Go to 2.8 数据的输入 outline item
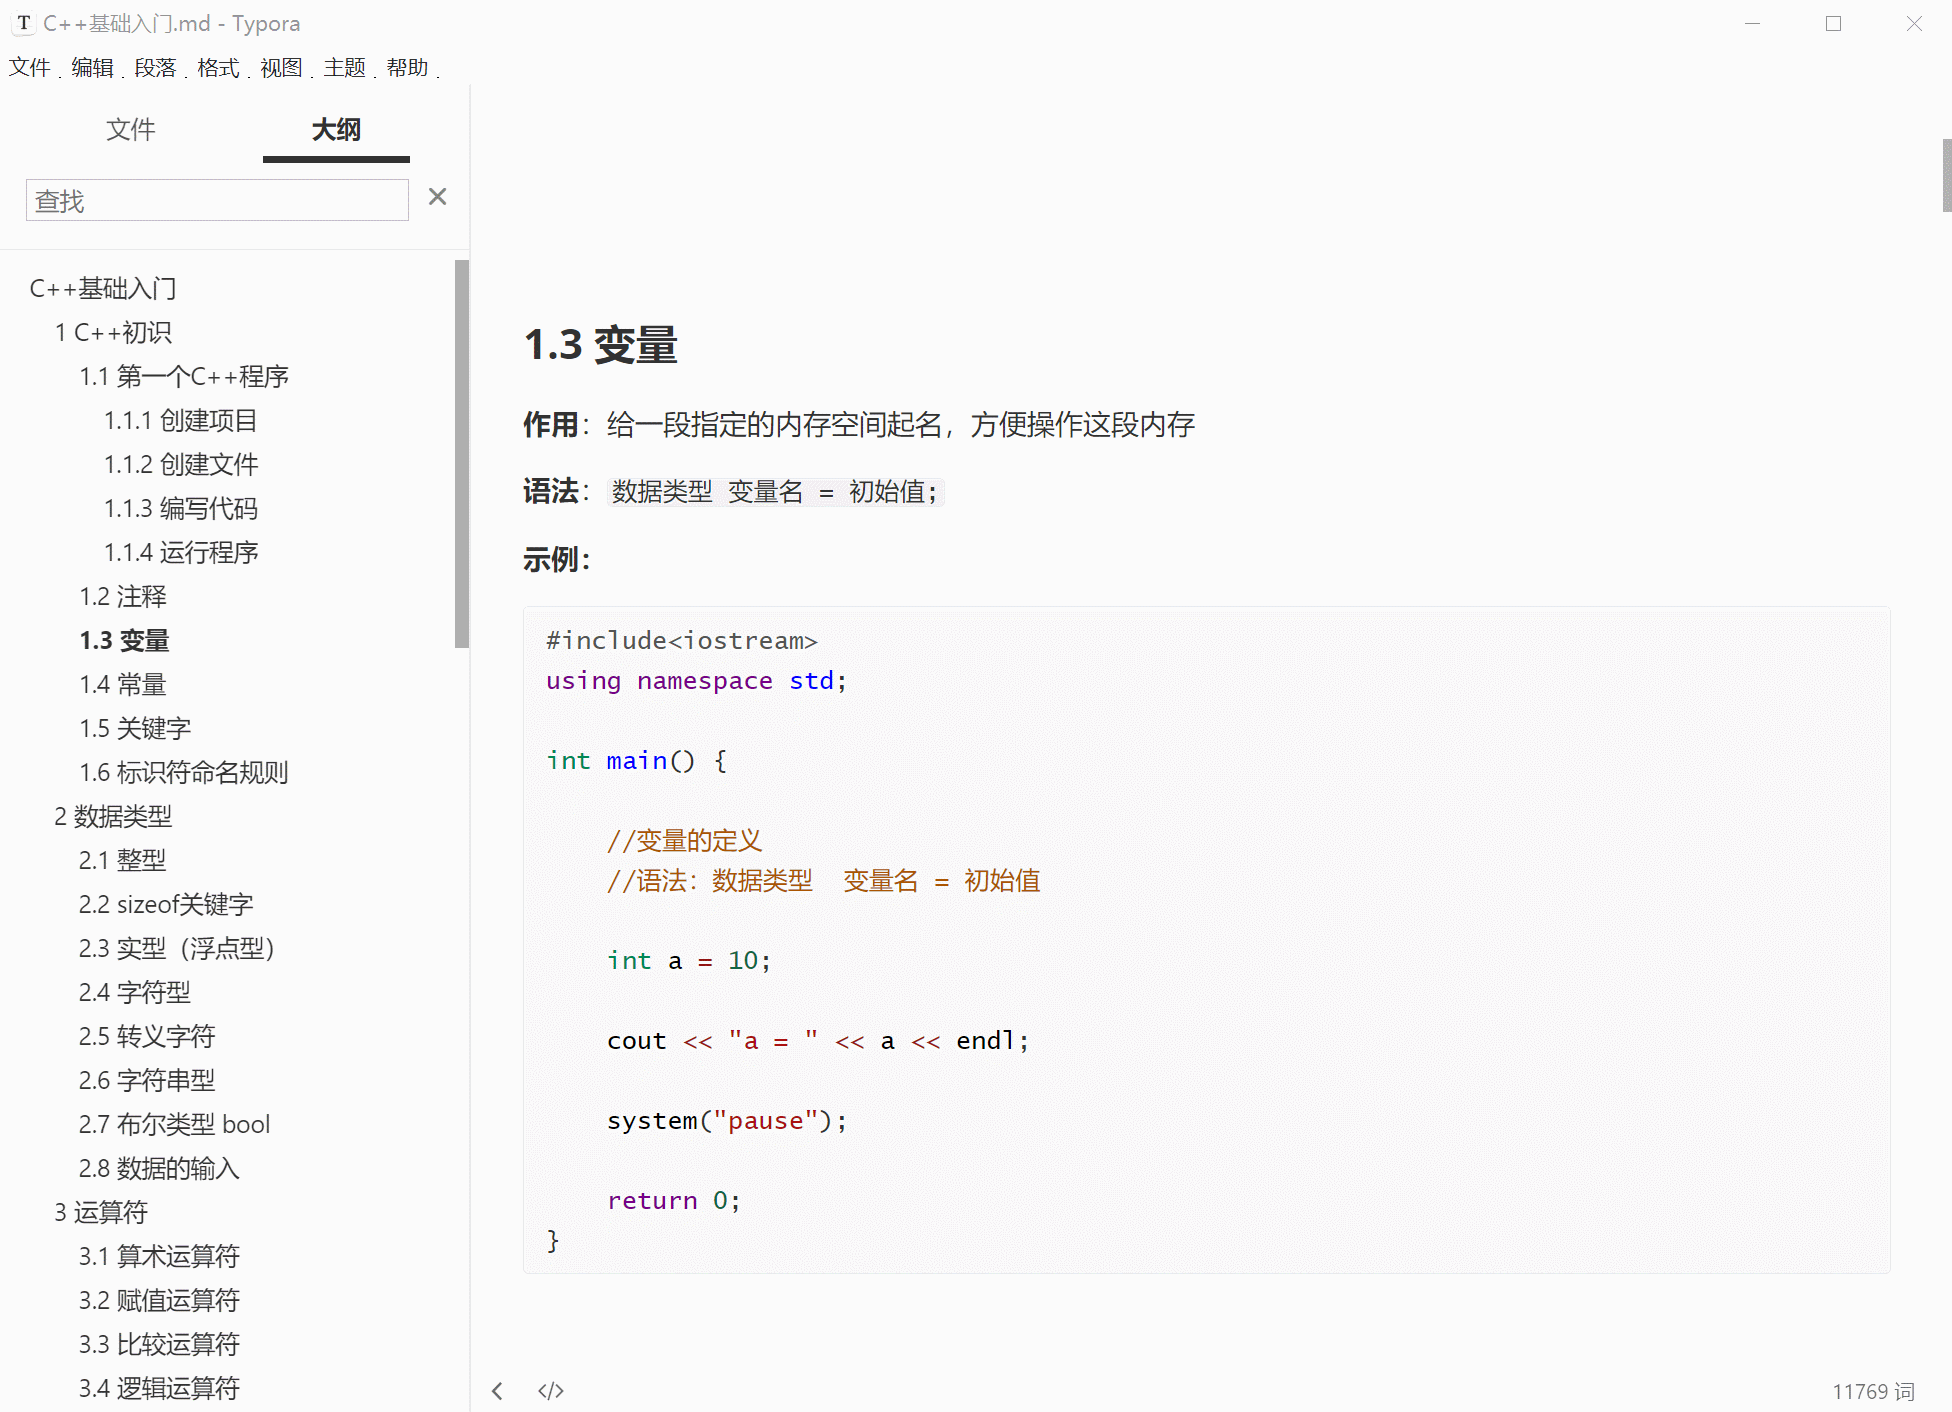The width and height of the screenshot is (1952, 1412). pos(159,1168)
